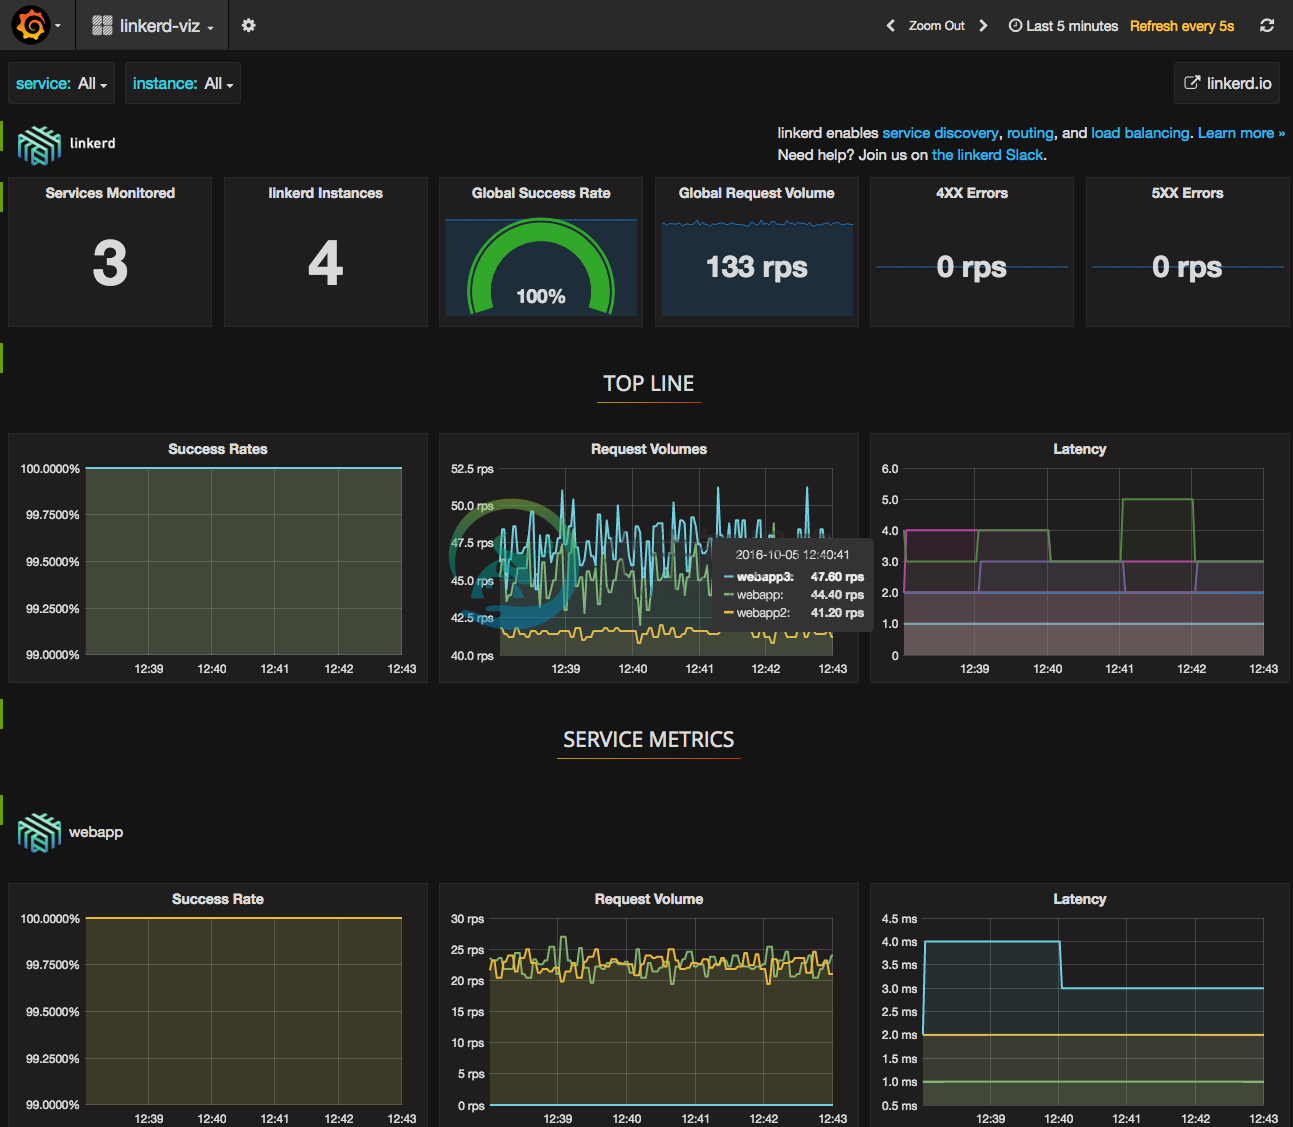1293x1127 pixels.
Task: Open the 4XX Errors panel title
Action: pos(972,193)
